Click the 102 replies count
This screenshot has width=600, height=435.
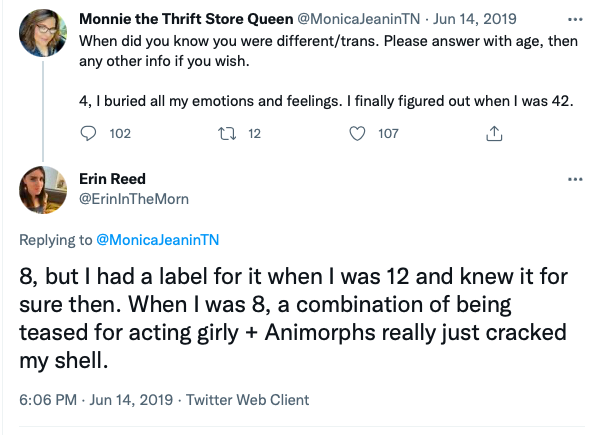(x=120, y=132)
